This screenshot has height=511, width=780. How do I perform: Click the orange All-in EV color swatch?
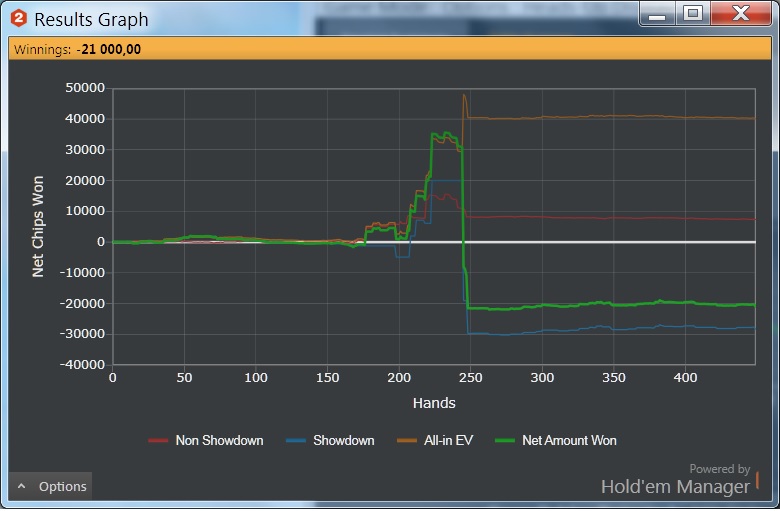[406, 440]
